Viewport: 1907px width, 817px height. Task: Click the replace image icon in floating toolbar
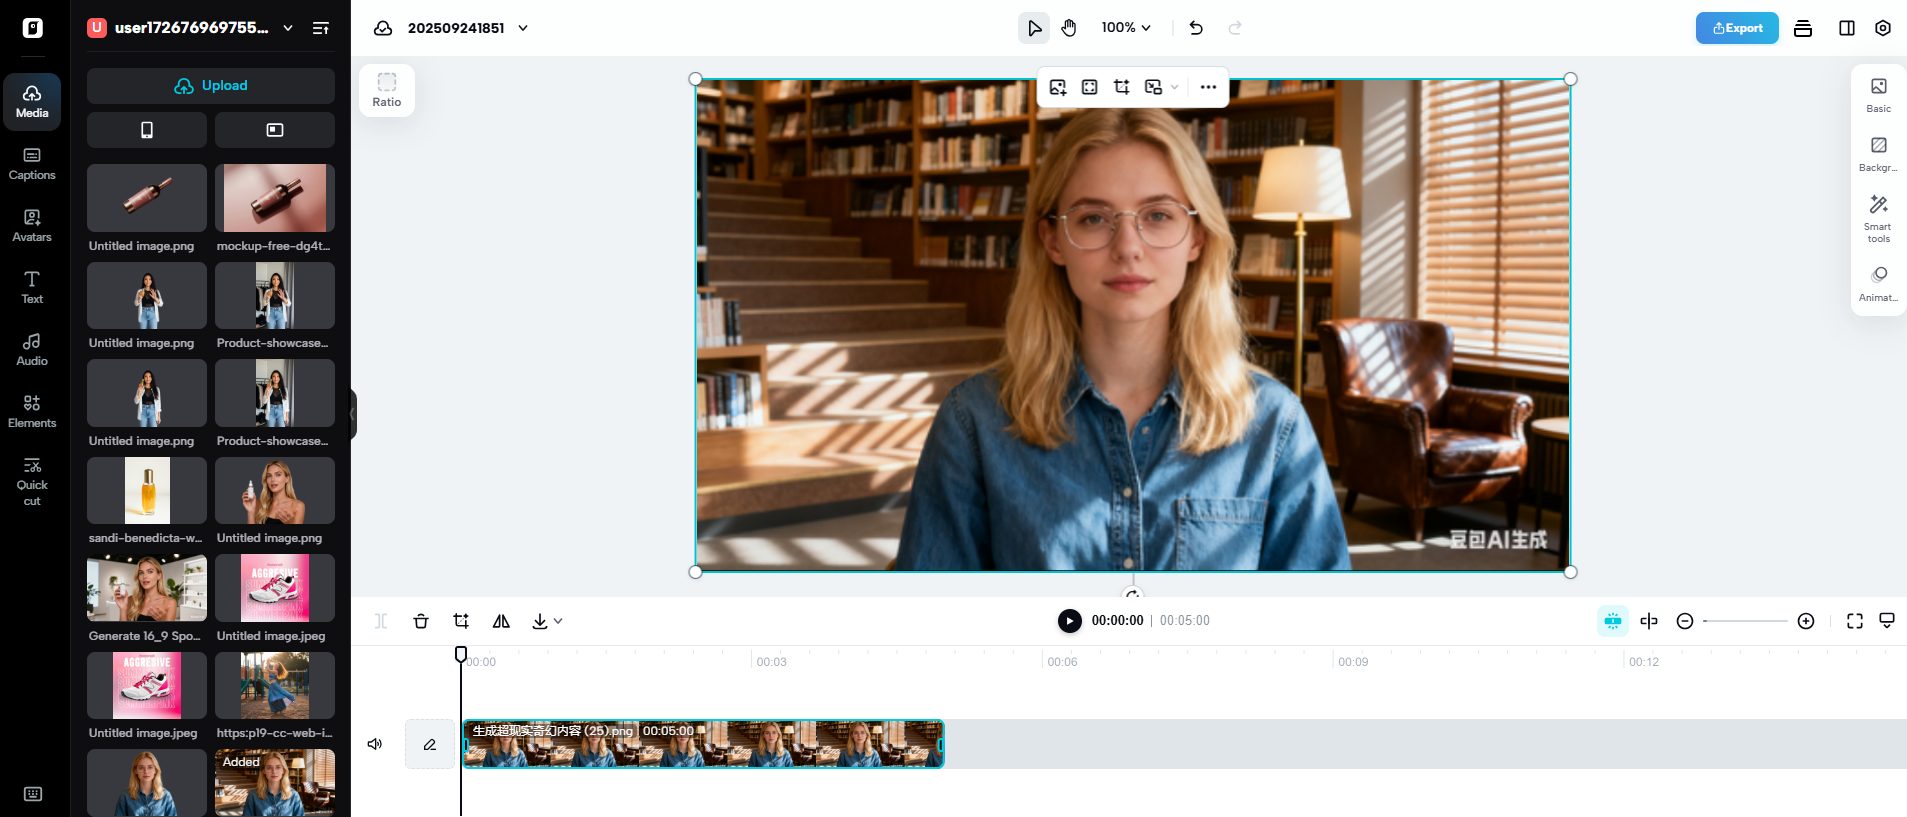[1058, 87]
